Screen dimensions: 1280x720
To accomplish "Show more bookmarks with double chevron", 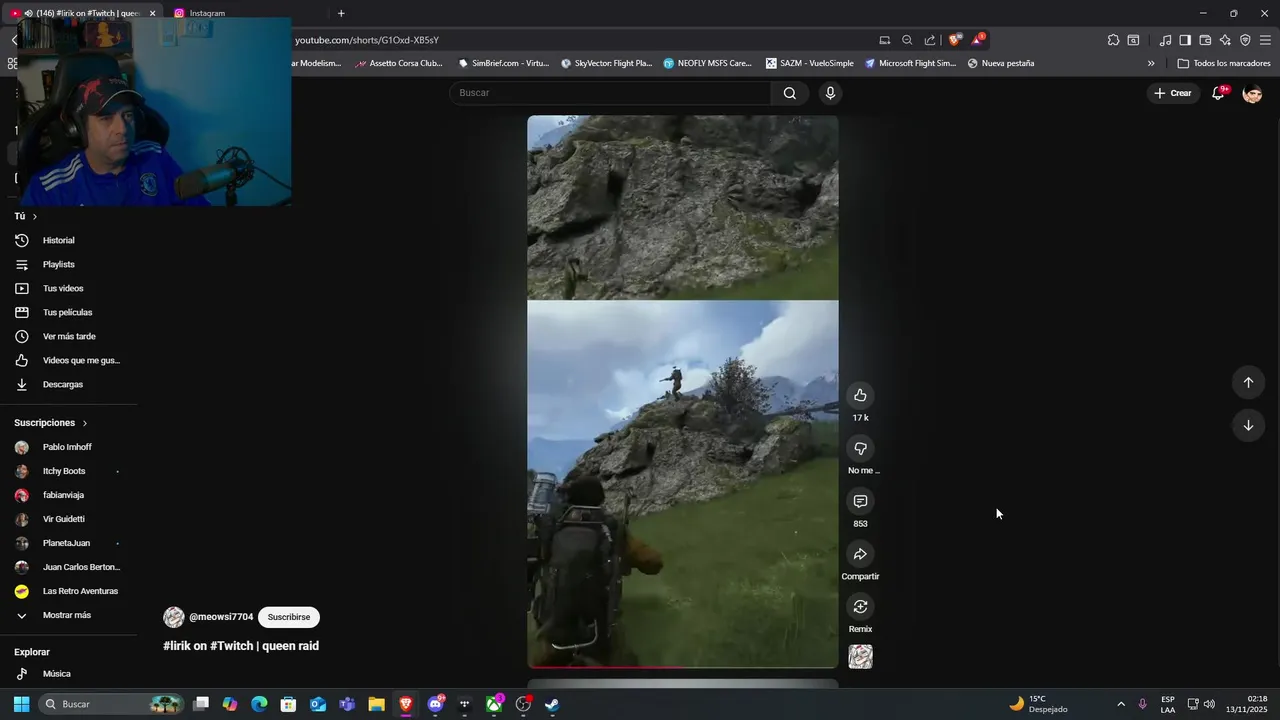I will click(1151, 64).
